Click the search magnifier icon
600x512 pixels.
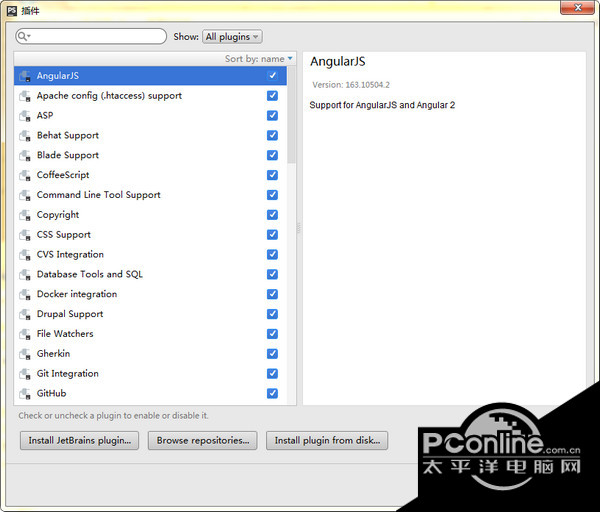(24, 36)
